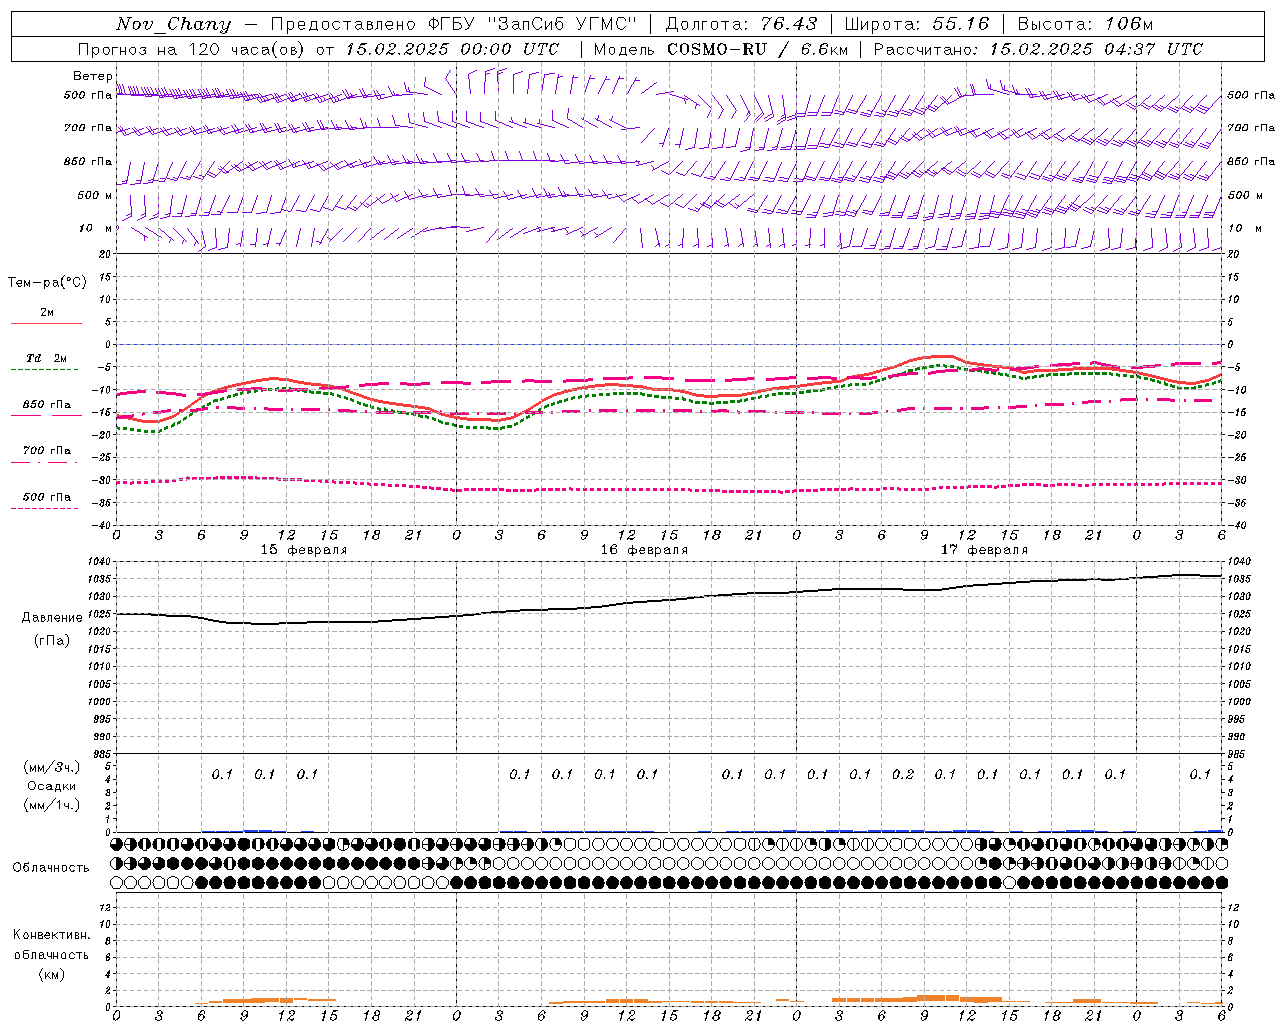Click the Долгота: 76.43 value
Viewport: 1280px width, 1024px height.
[741, 24]
